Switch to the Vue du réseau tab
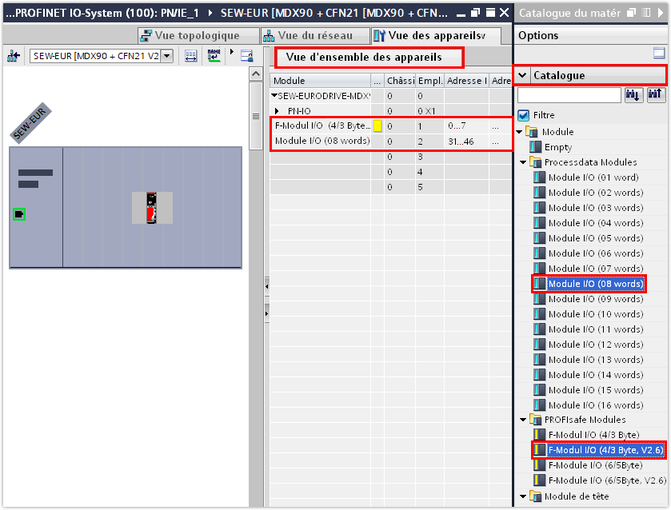Viewport: 671px width, 510px height. coord(317,35)
